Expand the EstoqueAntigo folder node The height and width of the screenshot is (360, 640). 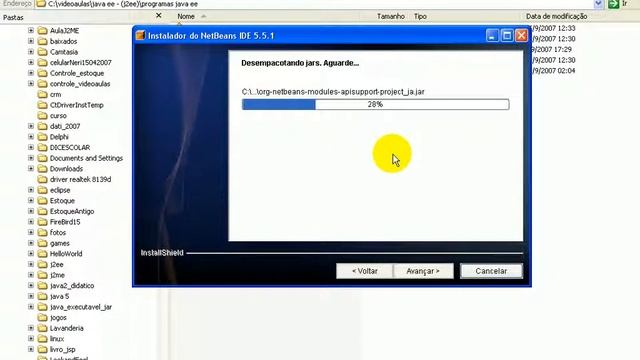(31, 211)
